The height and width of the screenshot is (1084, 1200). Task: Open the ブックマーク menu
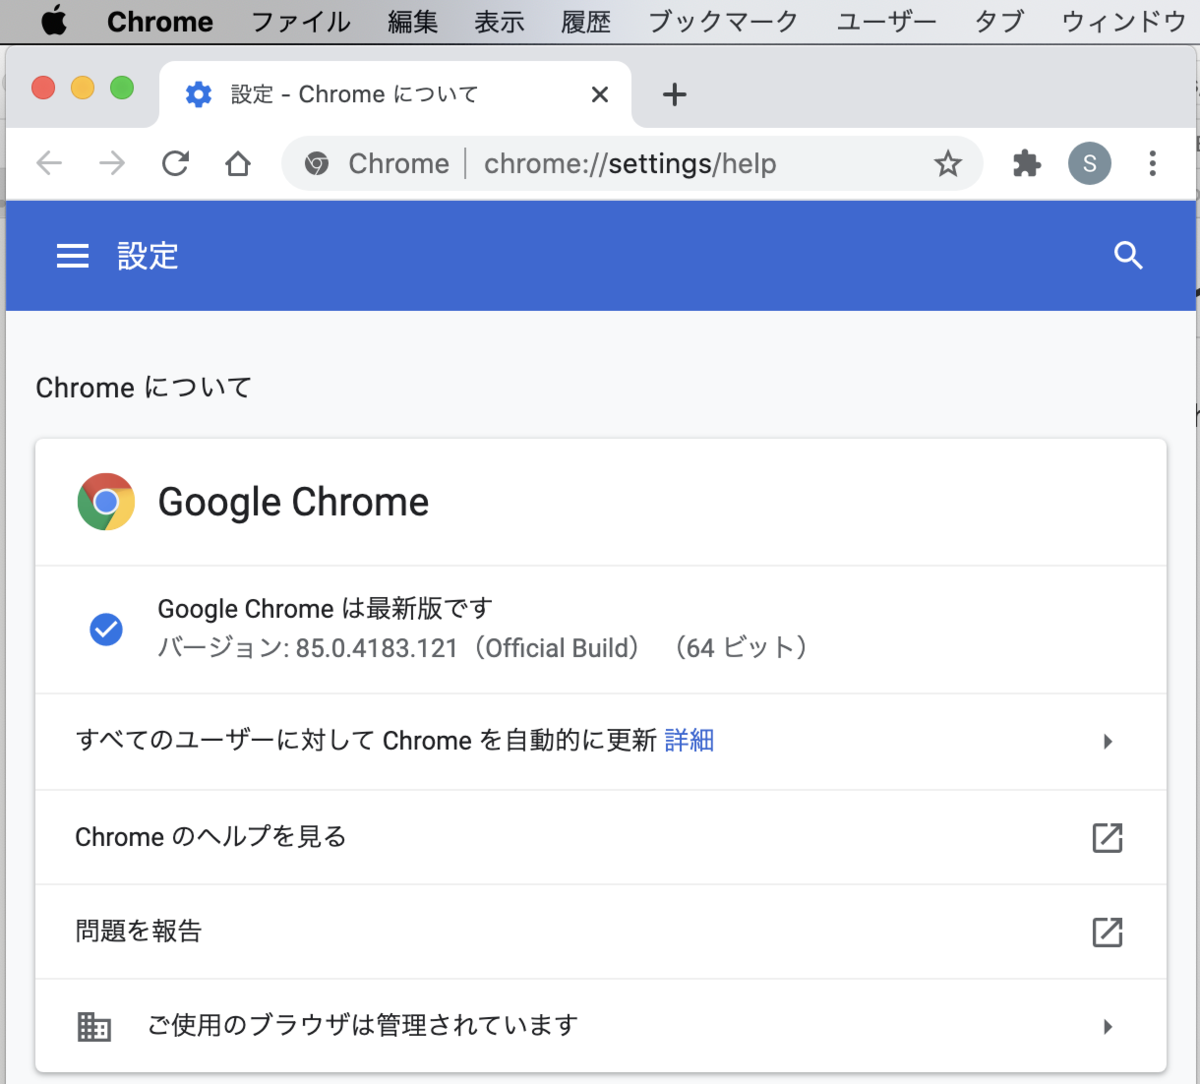point(722,21)
